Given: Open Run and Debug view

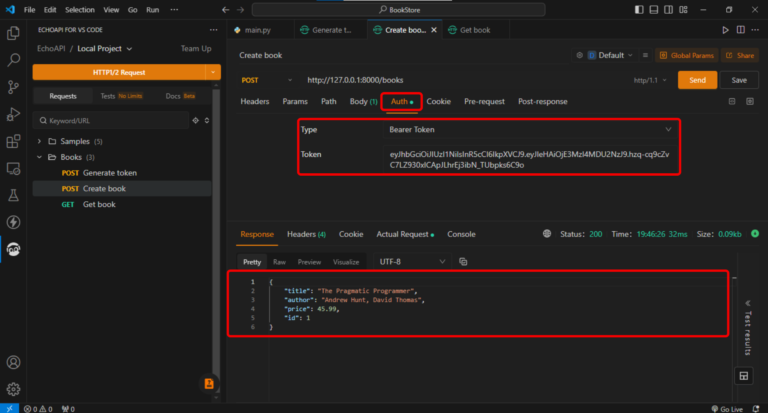Looking at the screenshot, I should point(14,114).
